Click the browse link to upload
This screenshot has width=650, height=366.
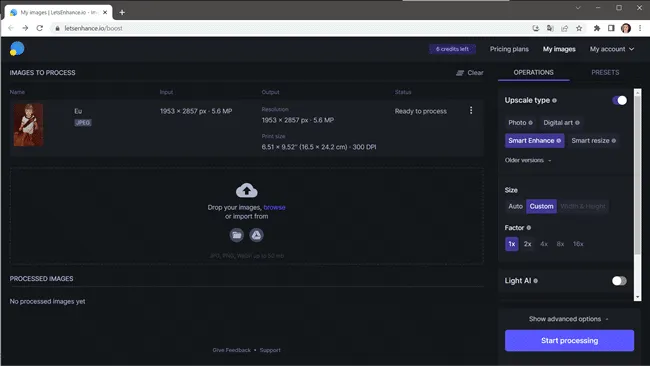[x=274, y=207]
